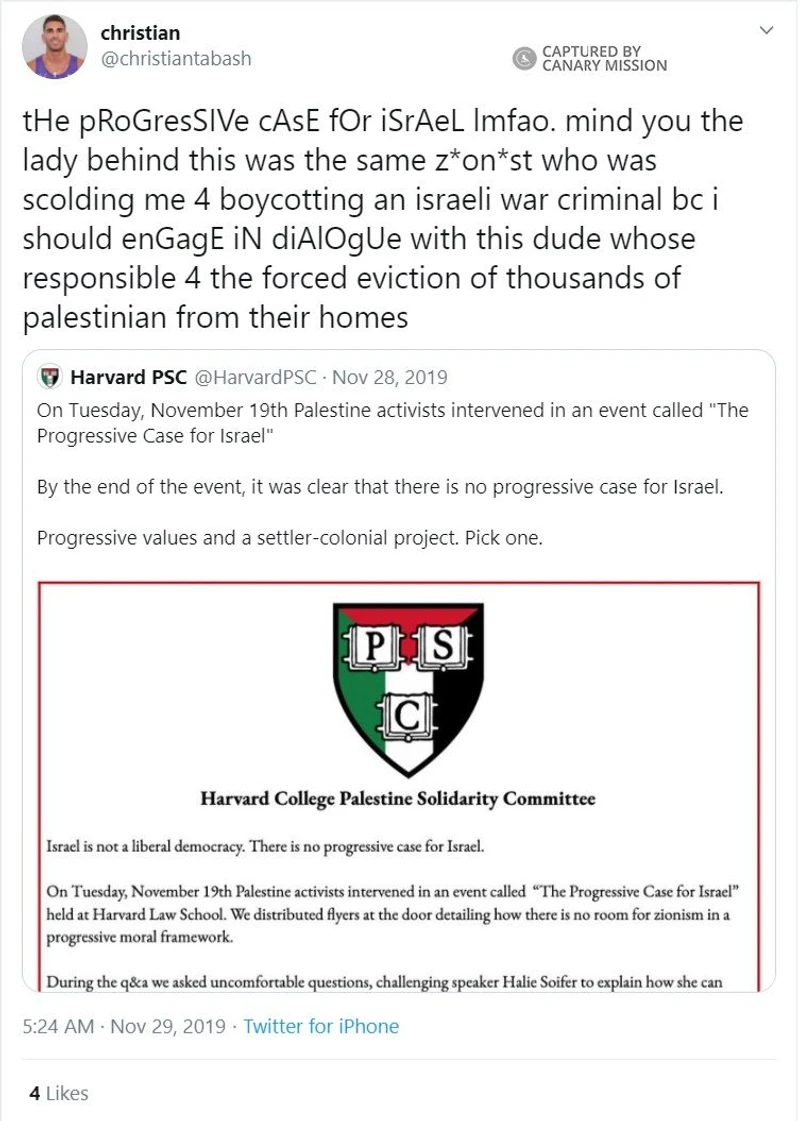Click the Canary Mission watermark logo
800x1121 pixels.
click(x=524, y=59)
